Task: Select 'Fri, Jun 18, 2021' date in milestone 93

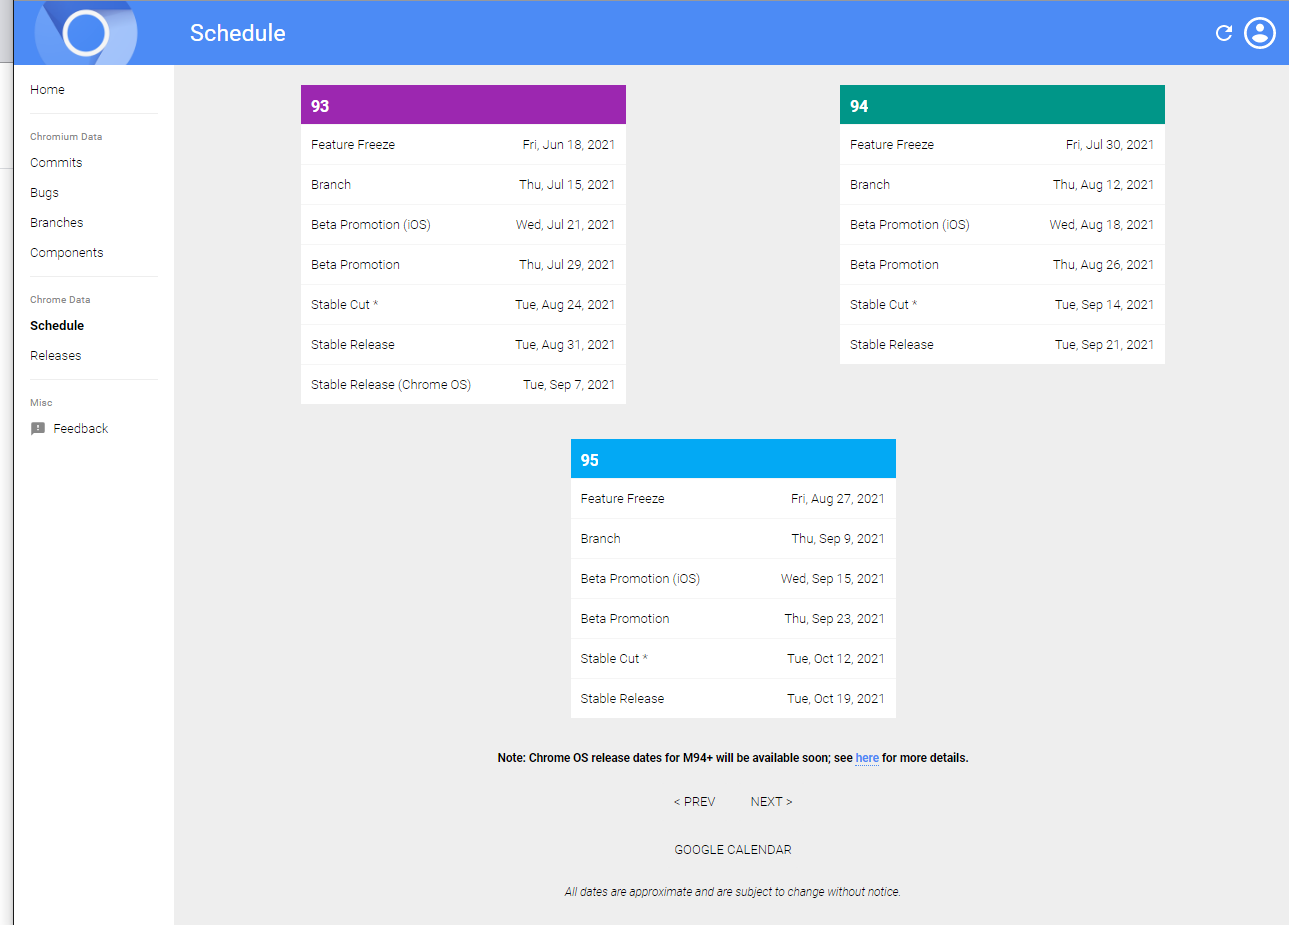Action: (x=569, y=145)
